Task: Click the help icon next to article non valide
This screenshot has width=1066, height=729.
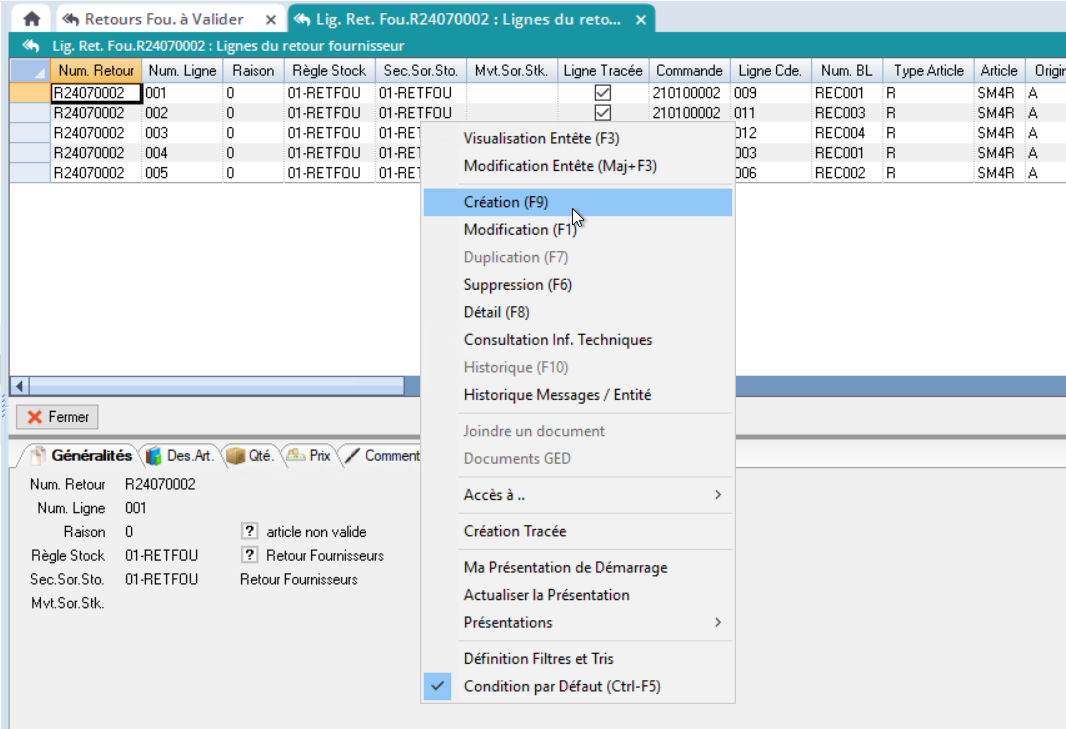Action: [250, 532]
